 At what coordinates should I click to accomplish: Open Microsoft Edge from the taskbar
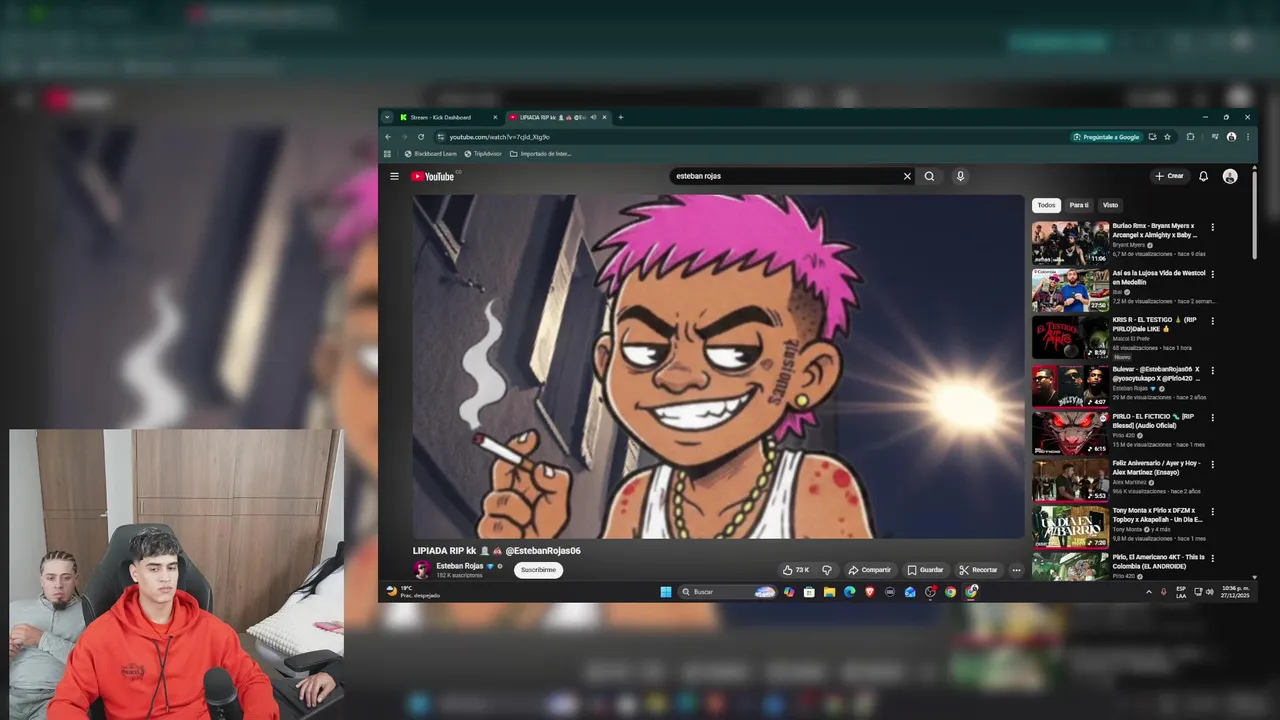(x=849, y=592)
